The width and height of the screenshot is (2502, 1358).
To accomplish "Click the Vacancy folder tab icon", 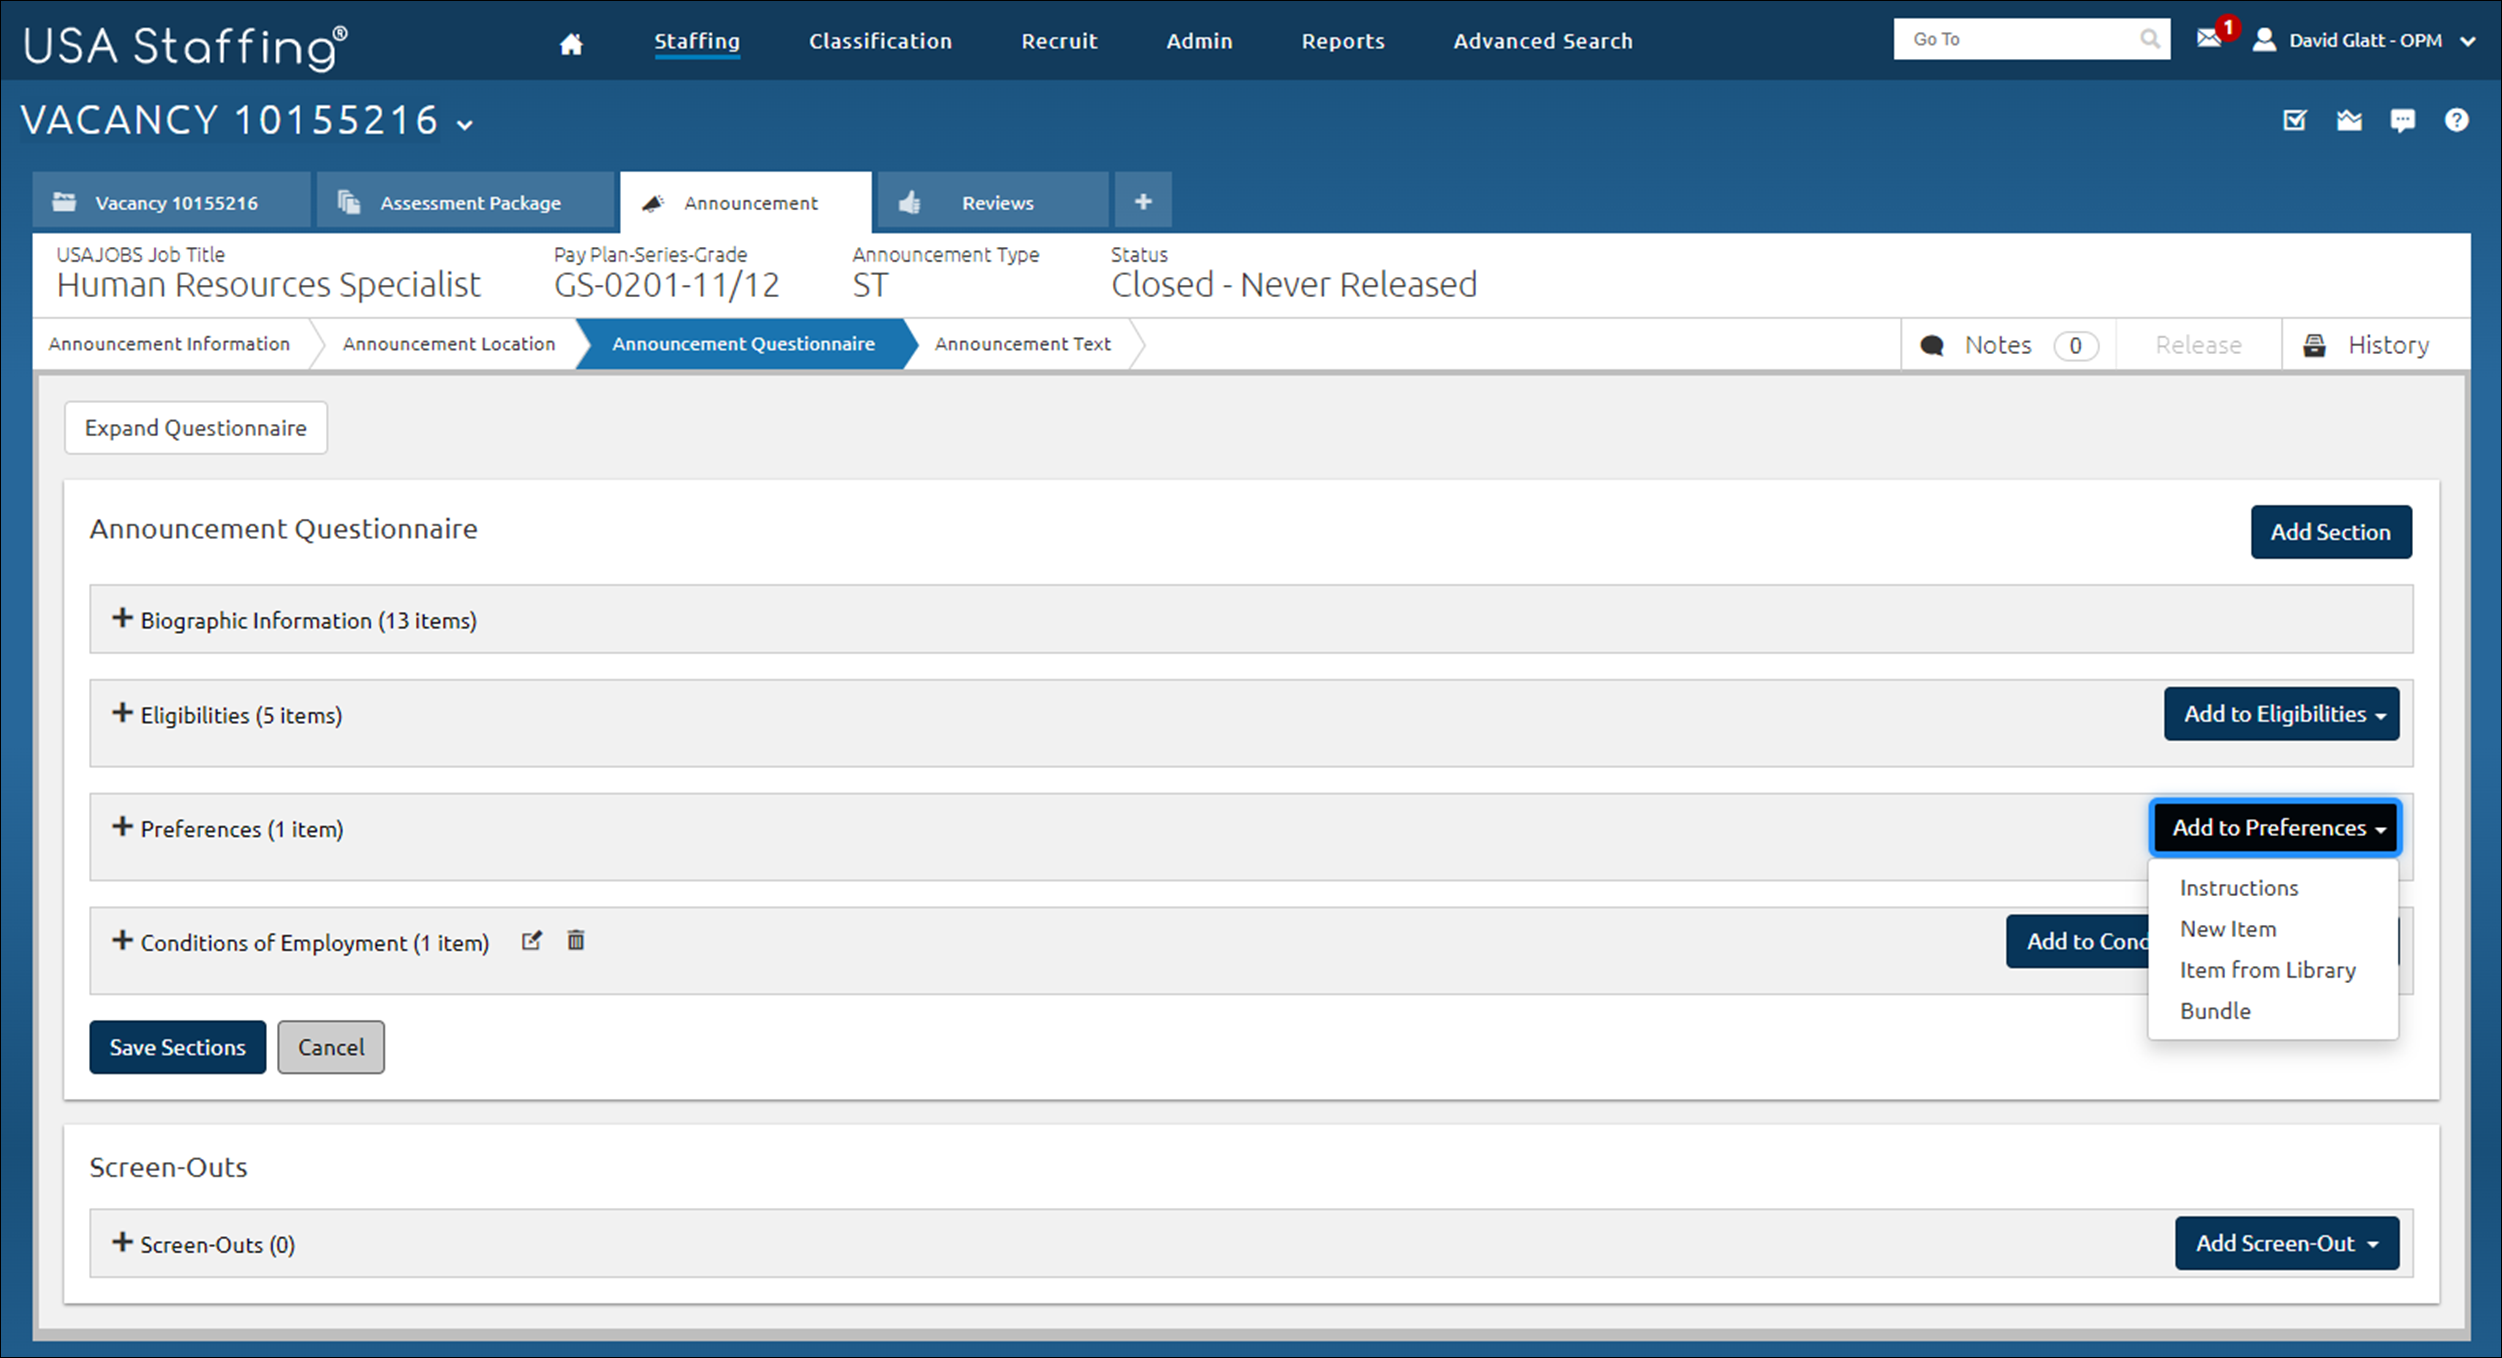I will coord(64,202).
